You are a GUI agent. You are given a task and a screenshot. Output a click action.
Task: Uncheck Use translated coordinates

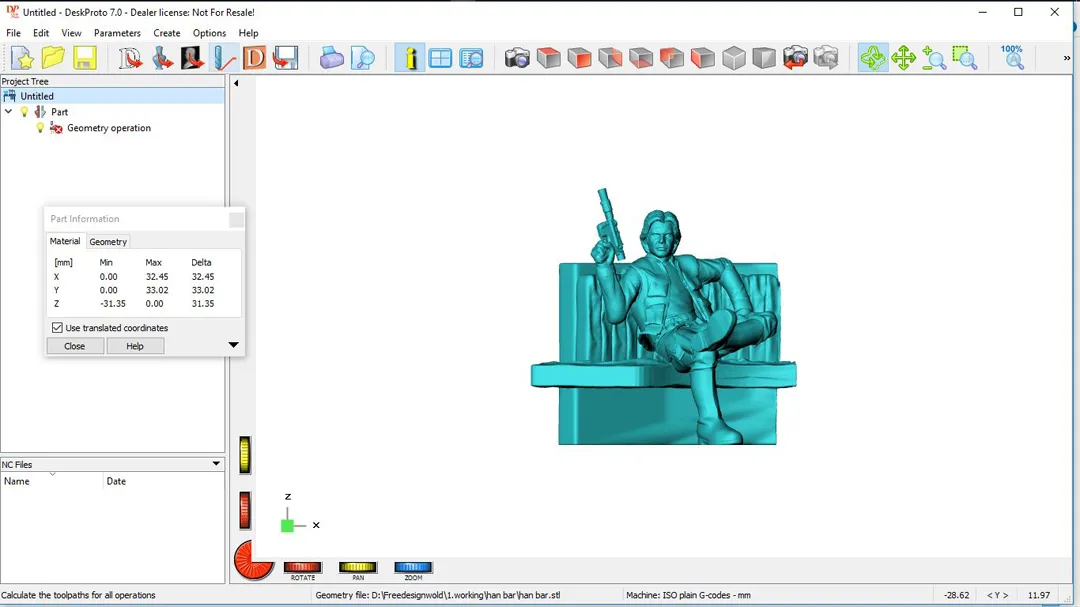pyautogui.click(x=57, y=328)
